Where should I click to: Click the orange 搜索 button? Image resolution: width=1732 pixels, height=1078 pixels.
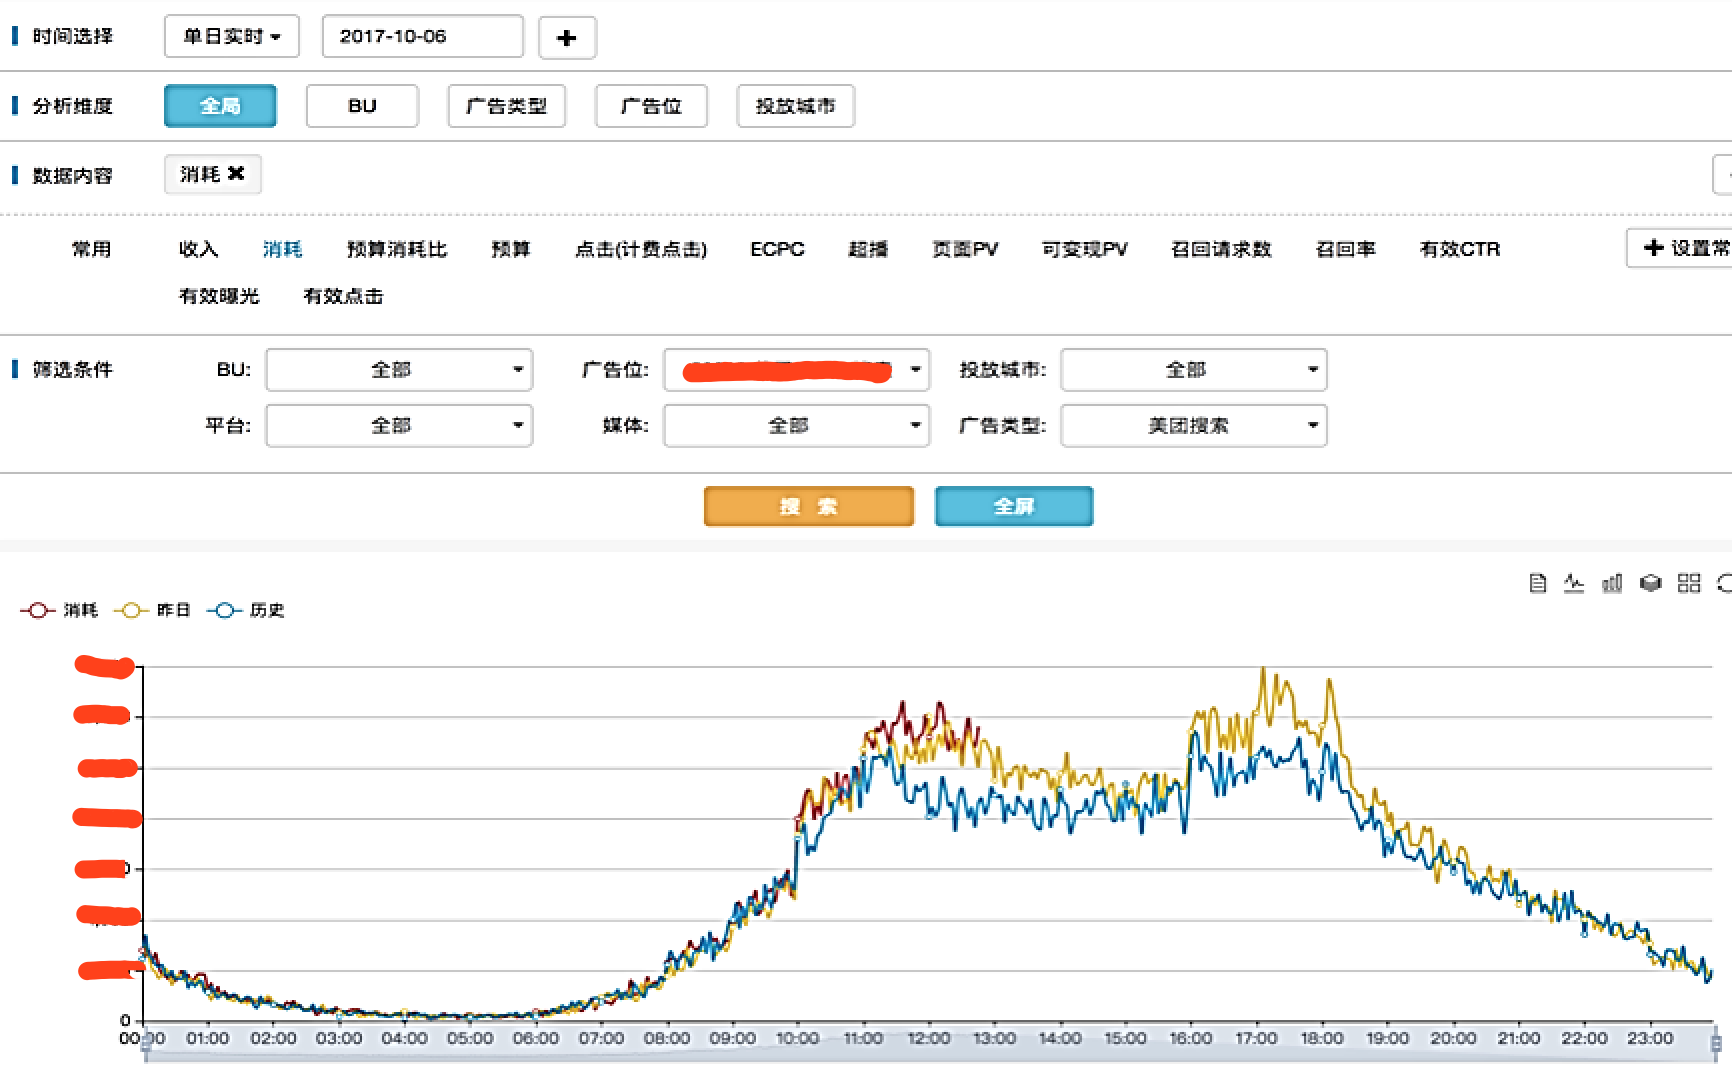pos(808,506)
